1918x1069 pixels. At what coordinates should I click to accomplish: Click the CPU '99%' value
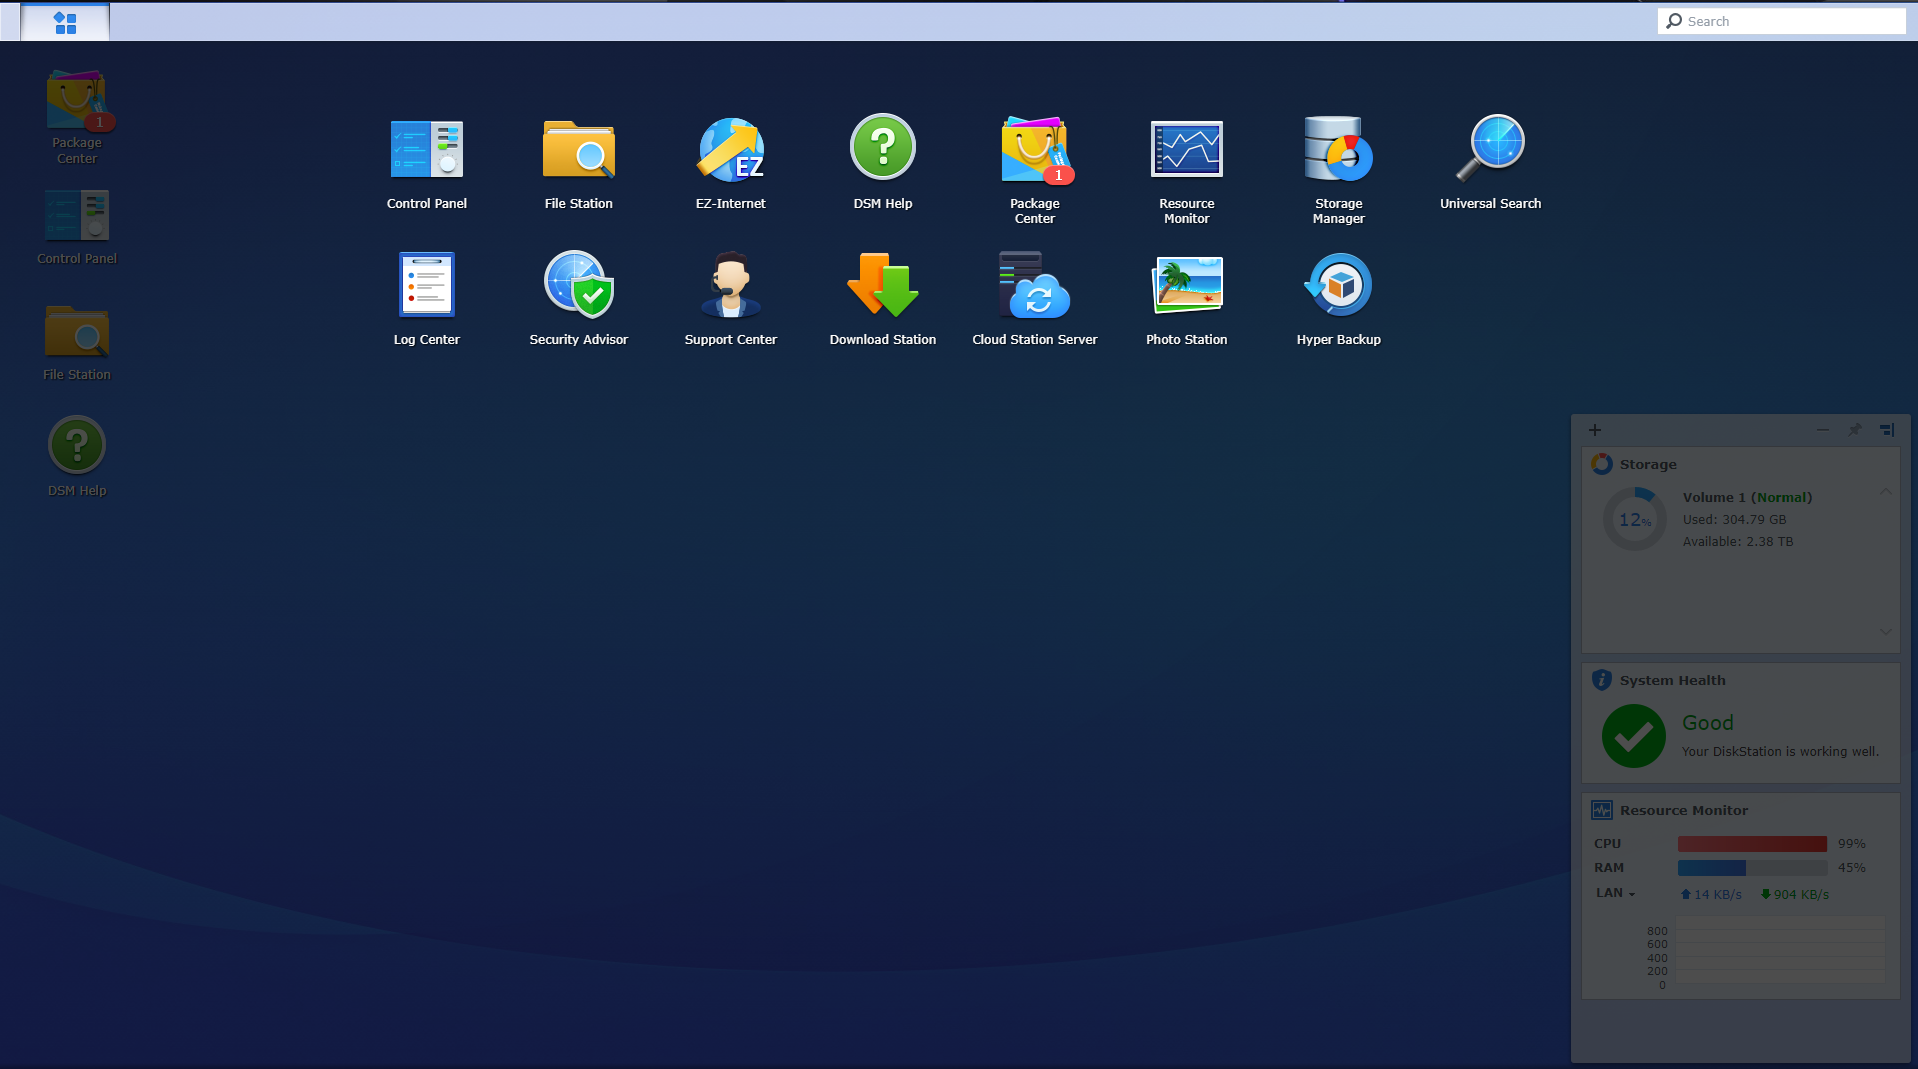(x=1852, y=844)
